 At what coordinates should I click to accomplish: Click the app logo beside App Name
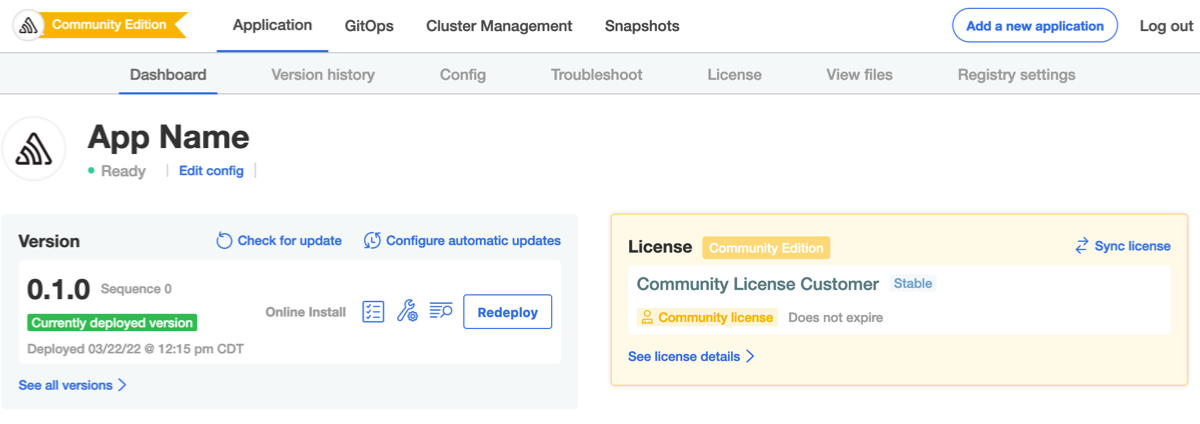click(x=34, y=150)
